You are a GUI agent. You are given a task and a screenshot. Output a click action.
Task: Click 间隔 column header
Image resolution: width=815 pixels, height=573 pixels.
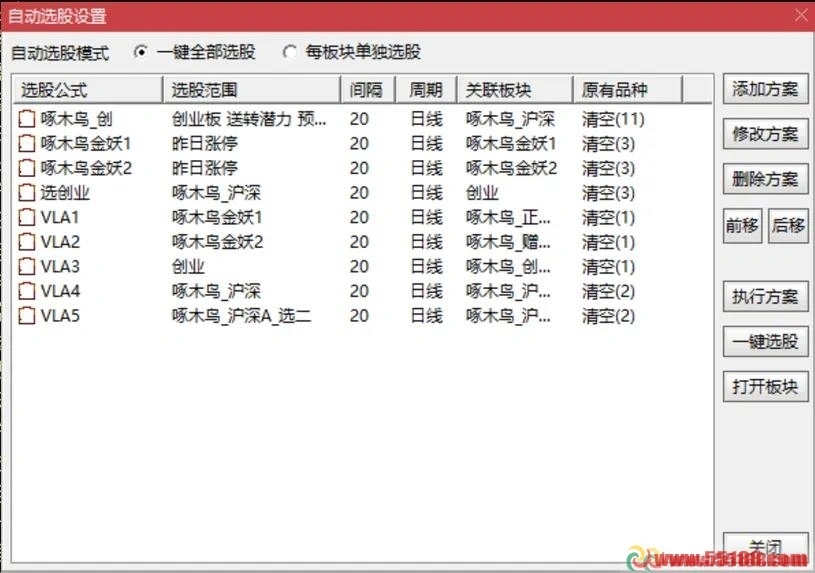368,90
